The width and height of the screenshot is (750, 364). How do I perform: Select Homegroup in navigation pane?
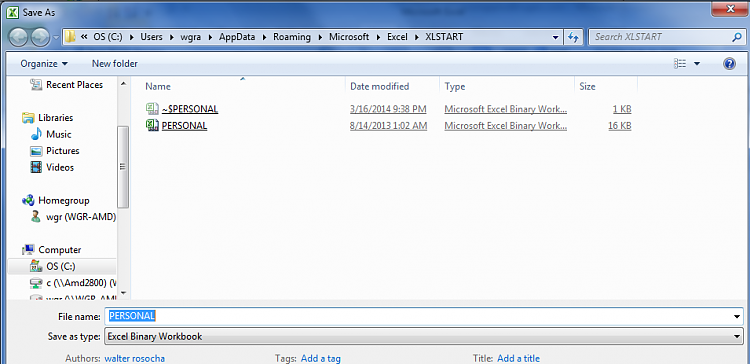[64, 200]
